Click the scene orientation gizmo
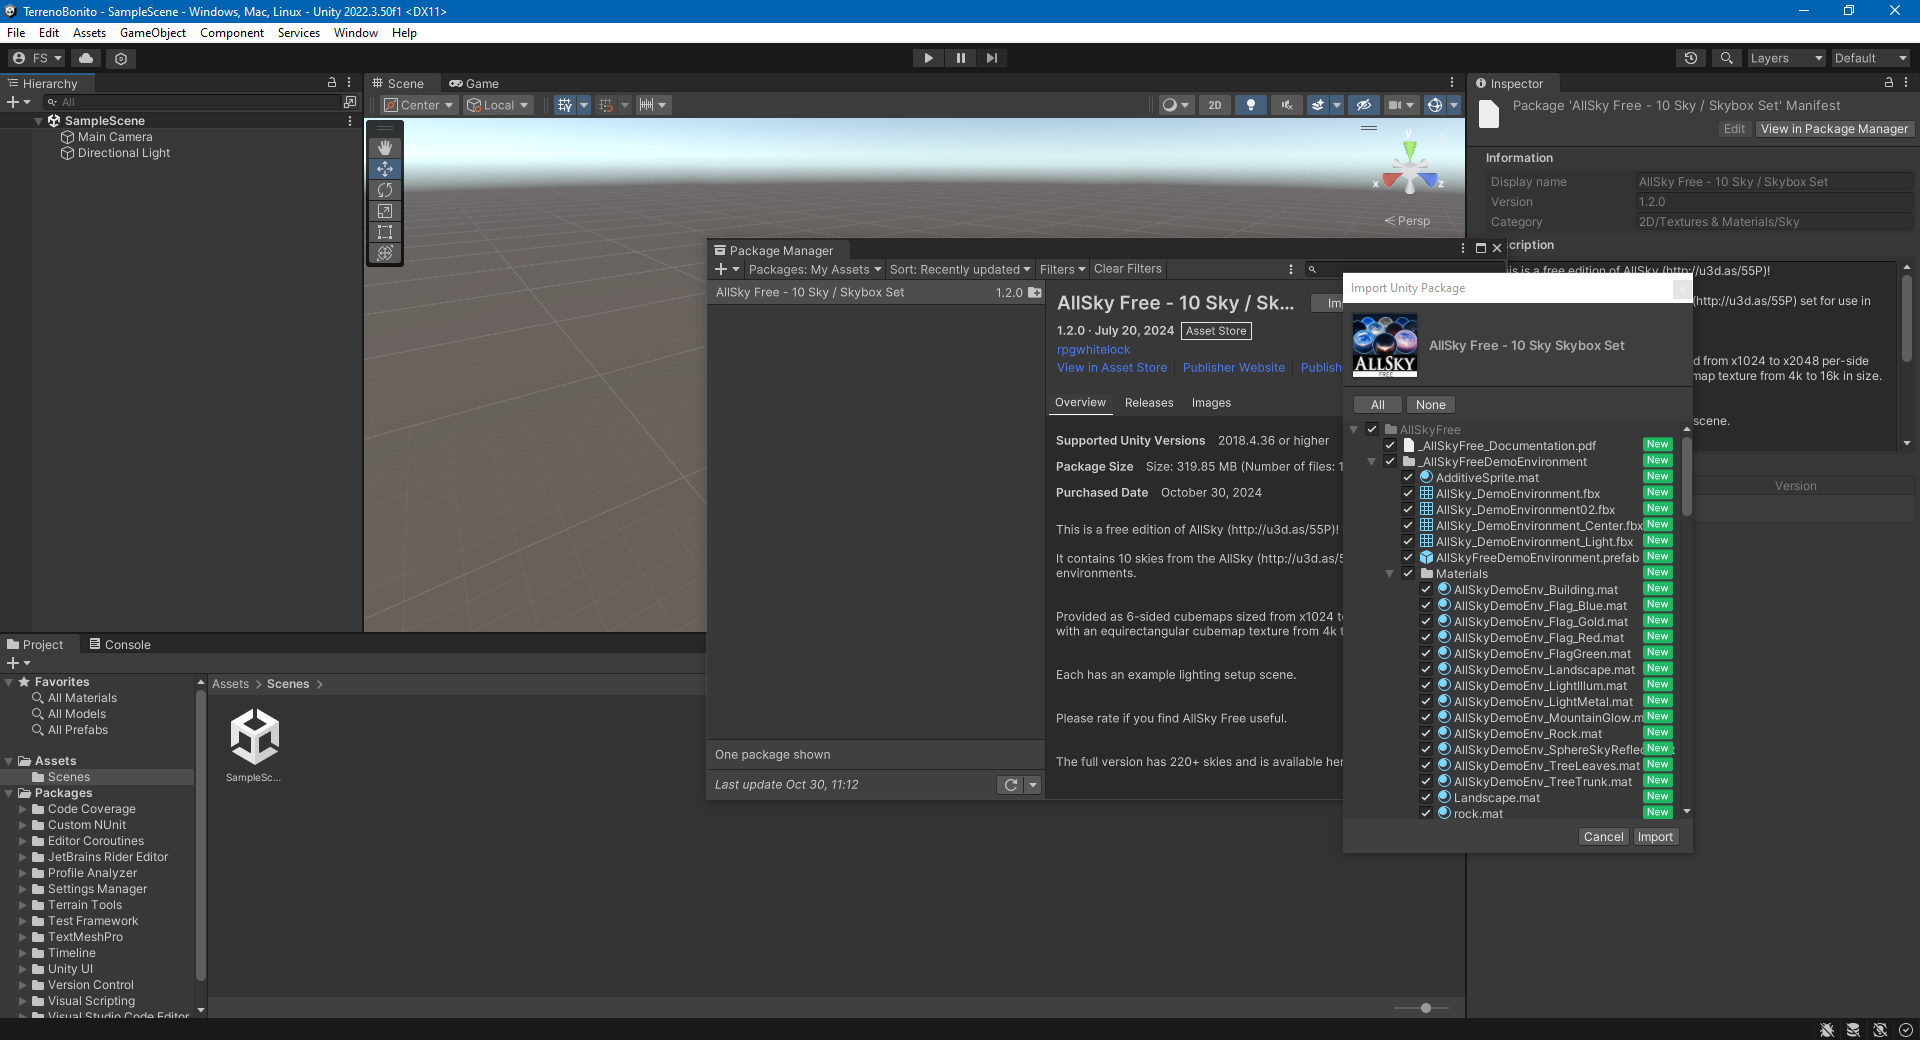1920x1040 pixels. click(1409, 168)
